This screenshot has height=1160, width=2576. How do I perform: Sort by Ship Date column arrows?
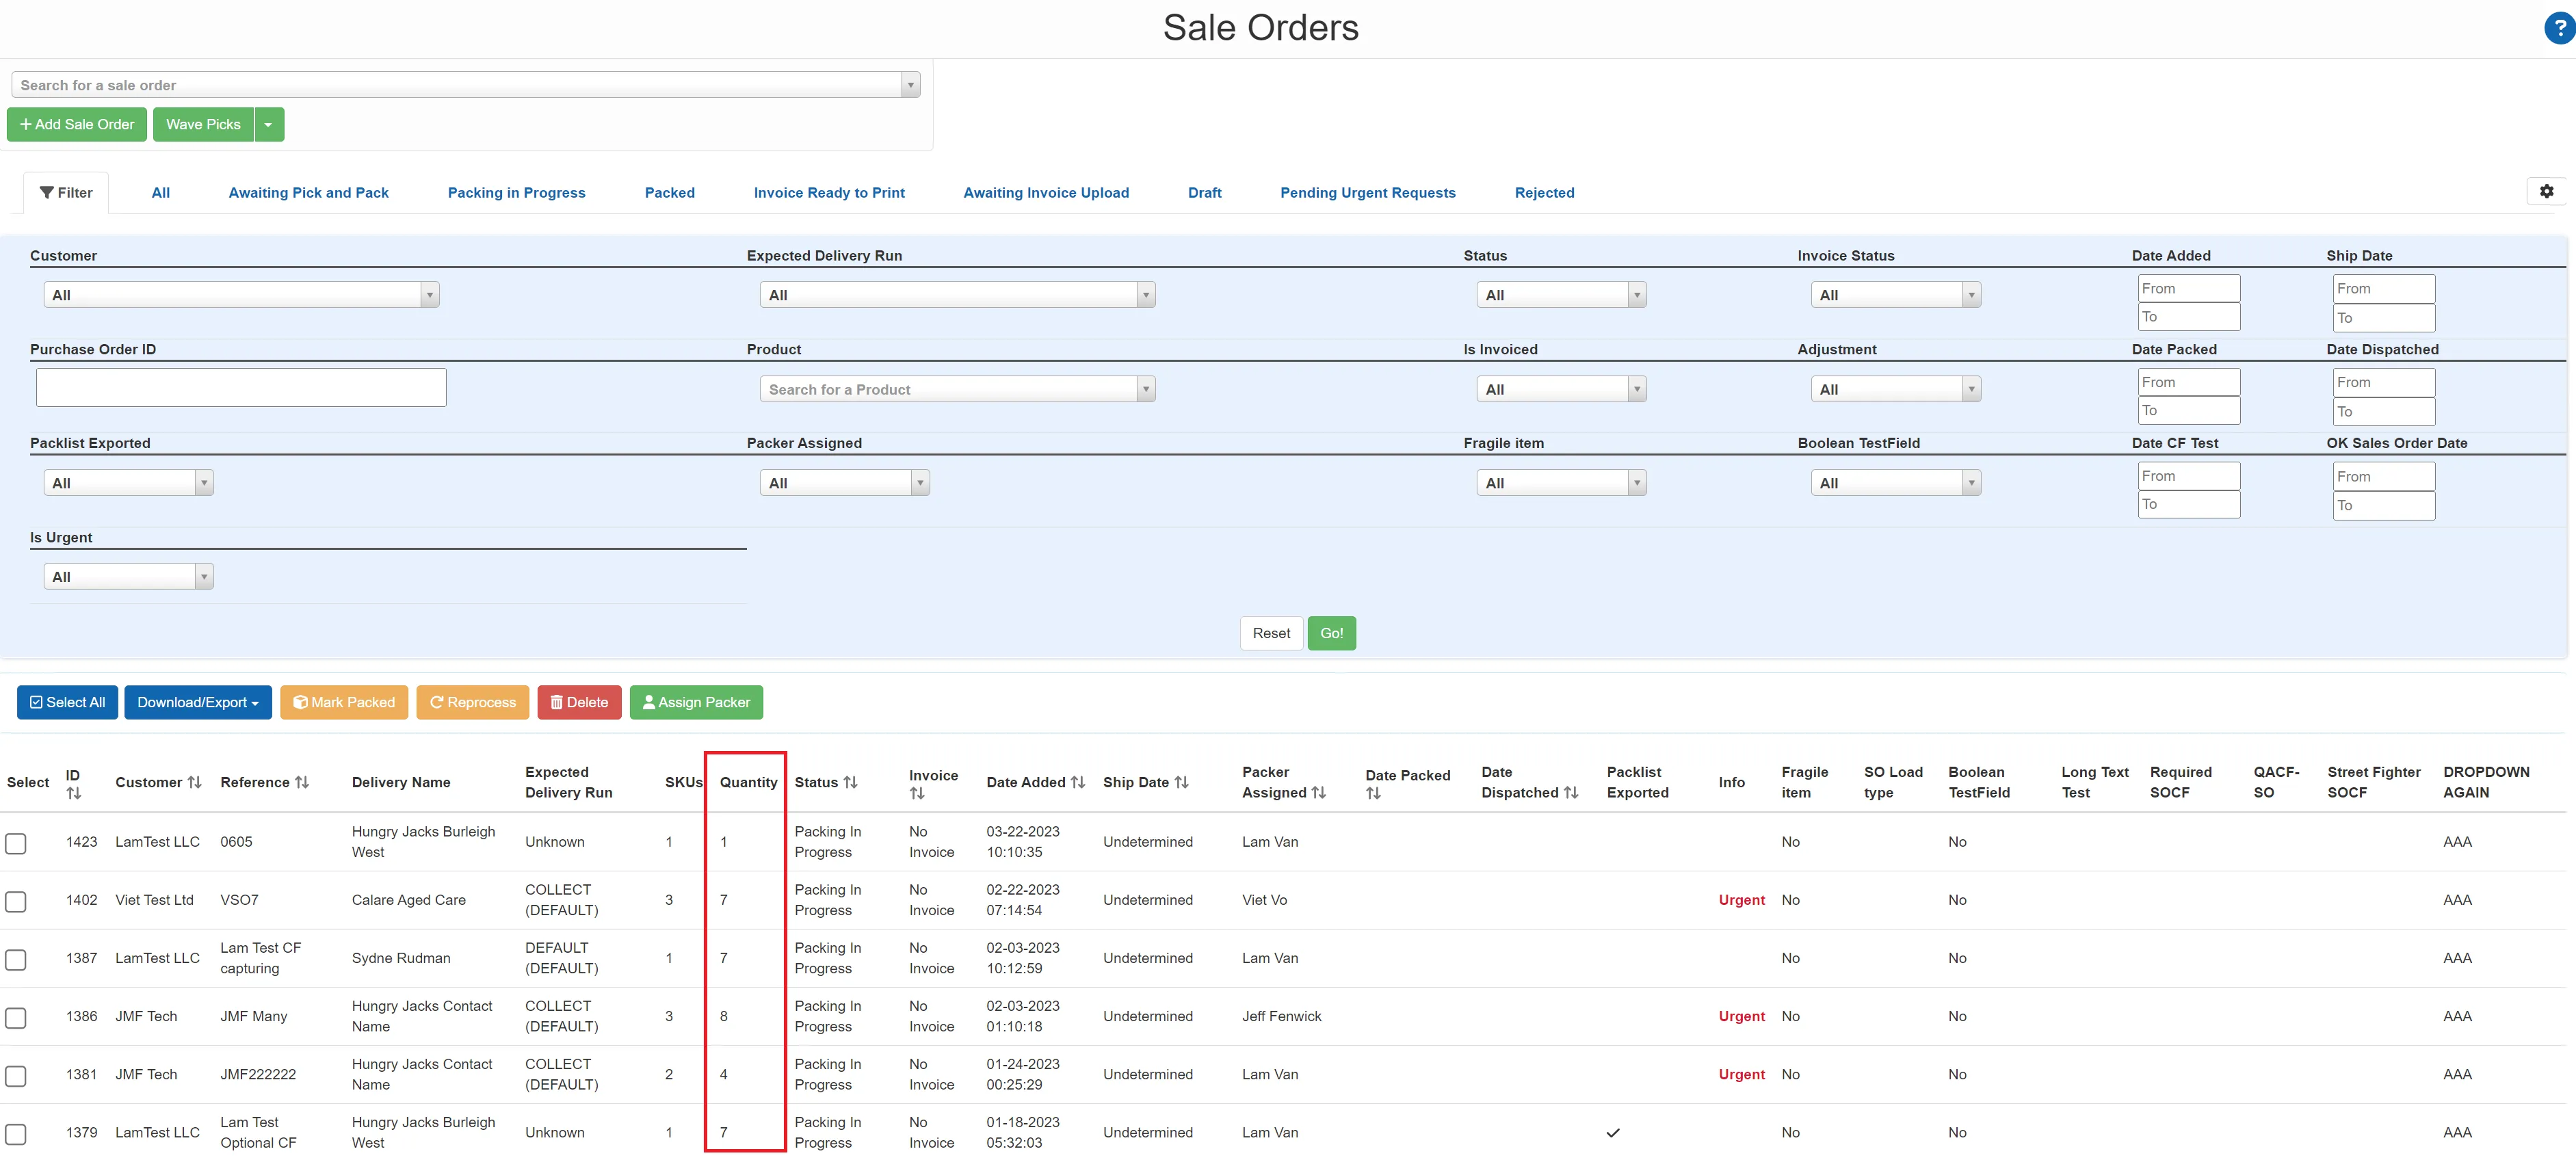(x=1181, y=782)
